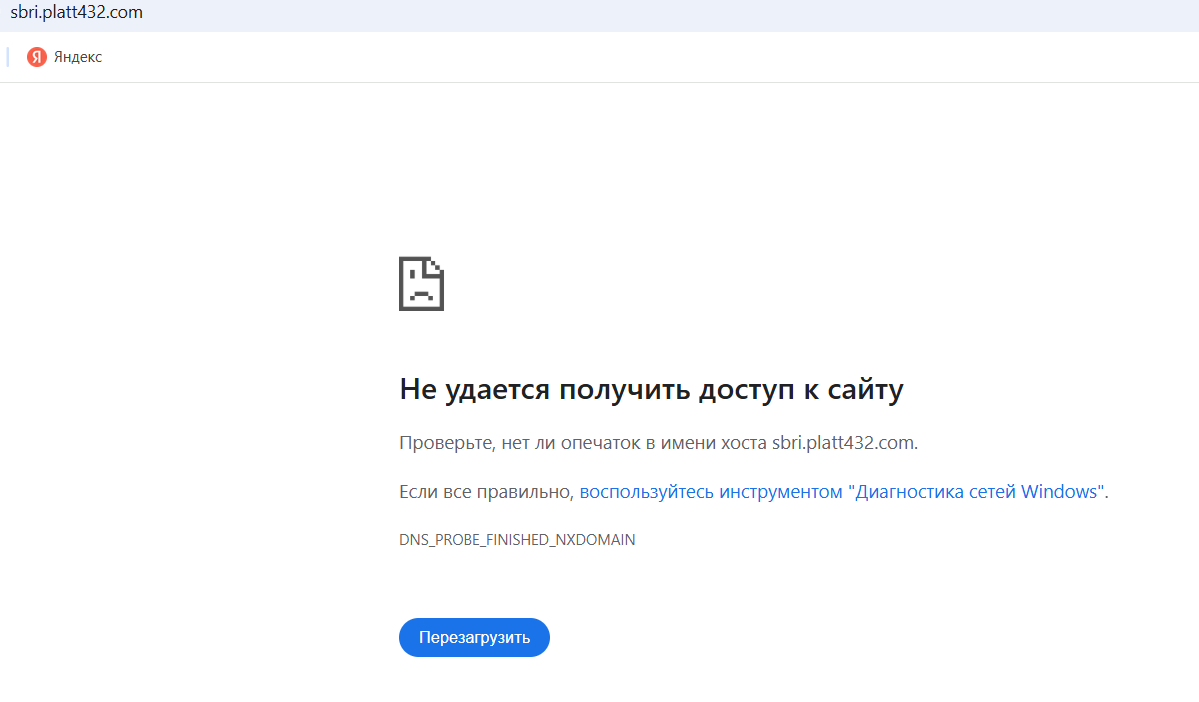This screenshot has height=702, width=1199.
Task: Click the word Windows in the diagnostics link
Action: pos(1058,491)
